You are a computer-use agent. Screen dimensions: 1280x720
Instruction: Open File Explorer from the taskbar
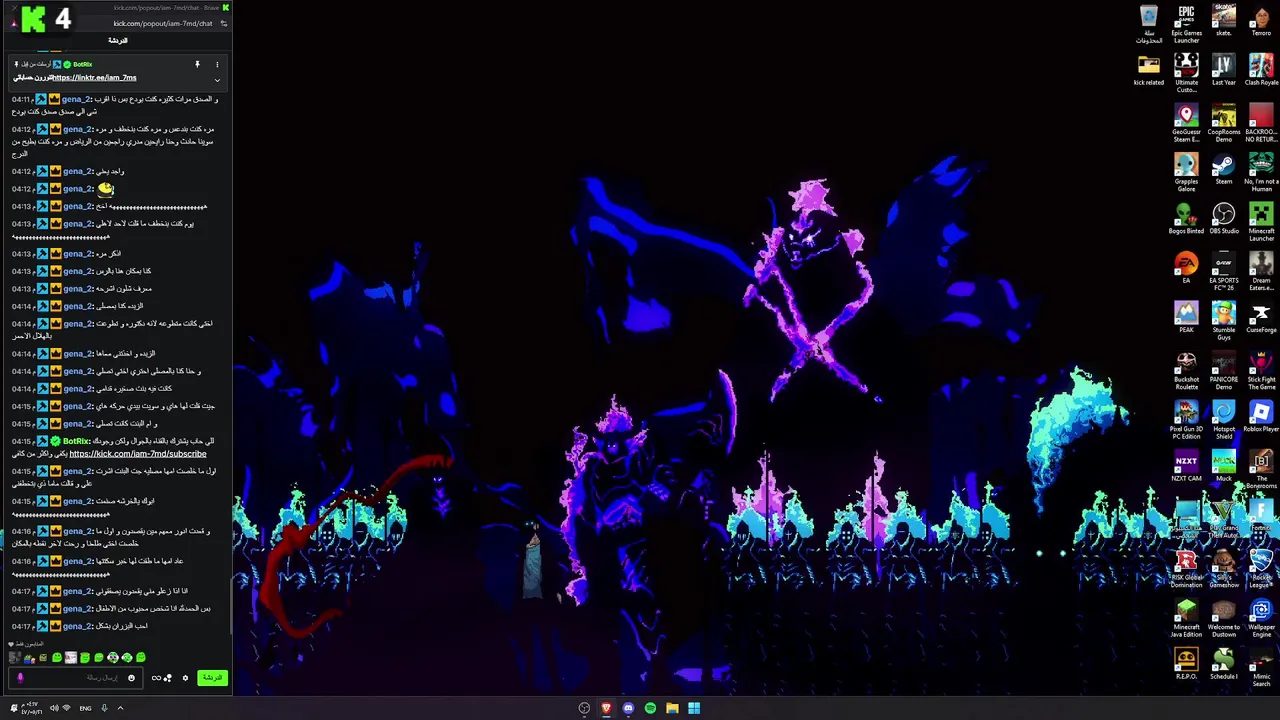[x=672, y=708]
